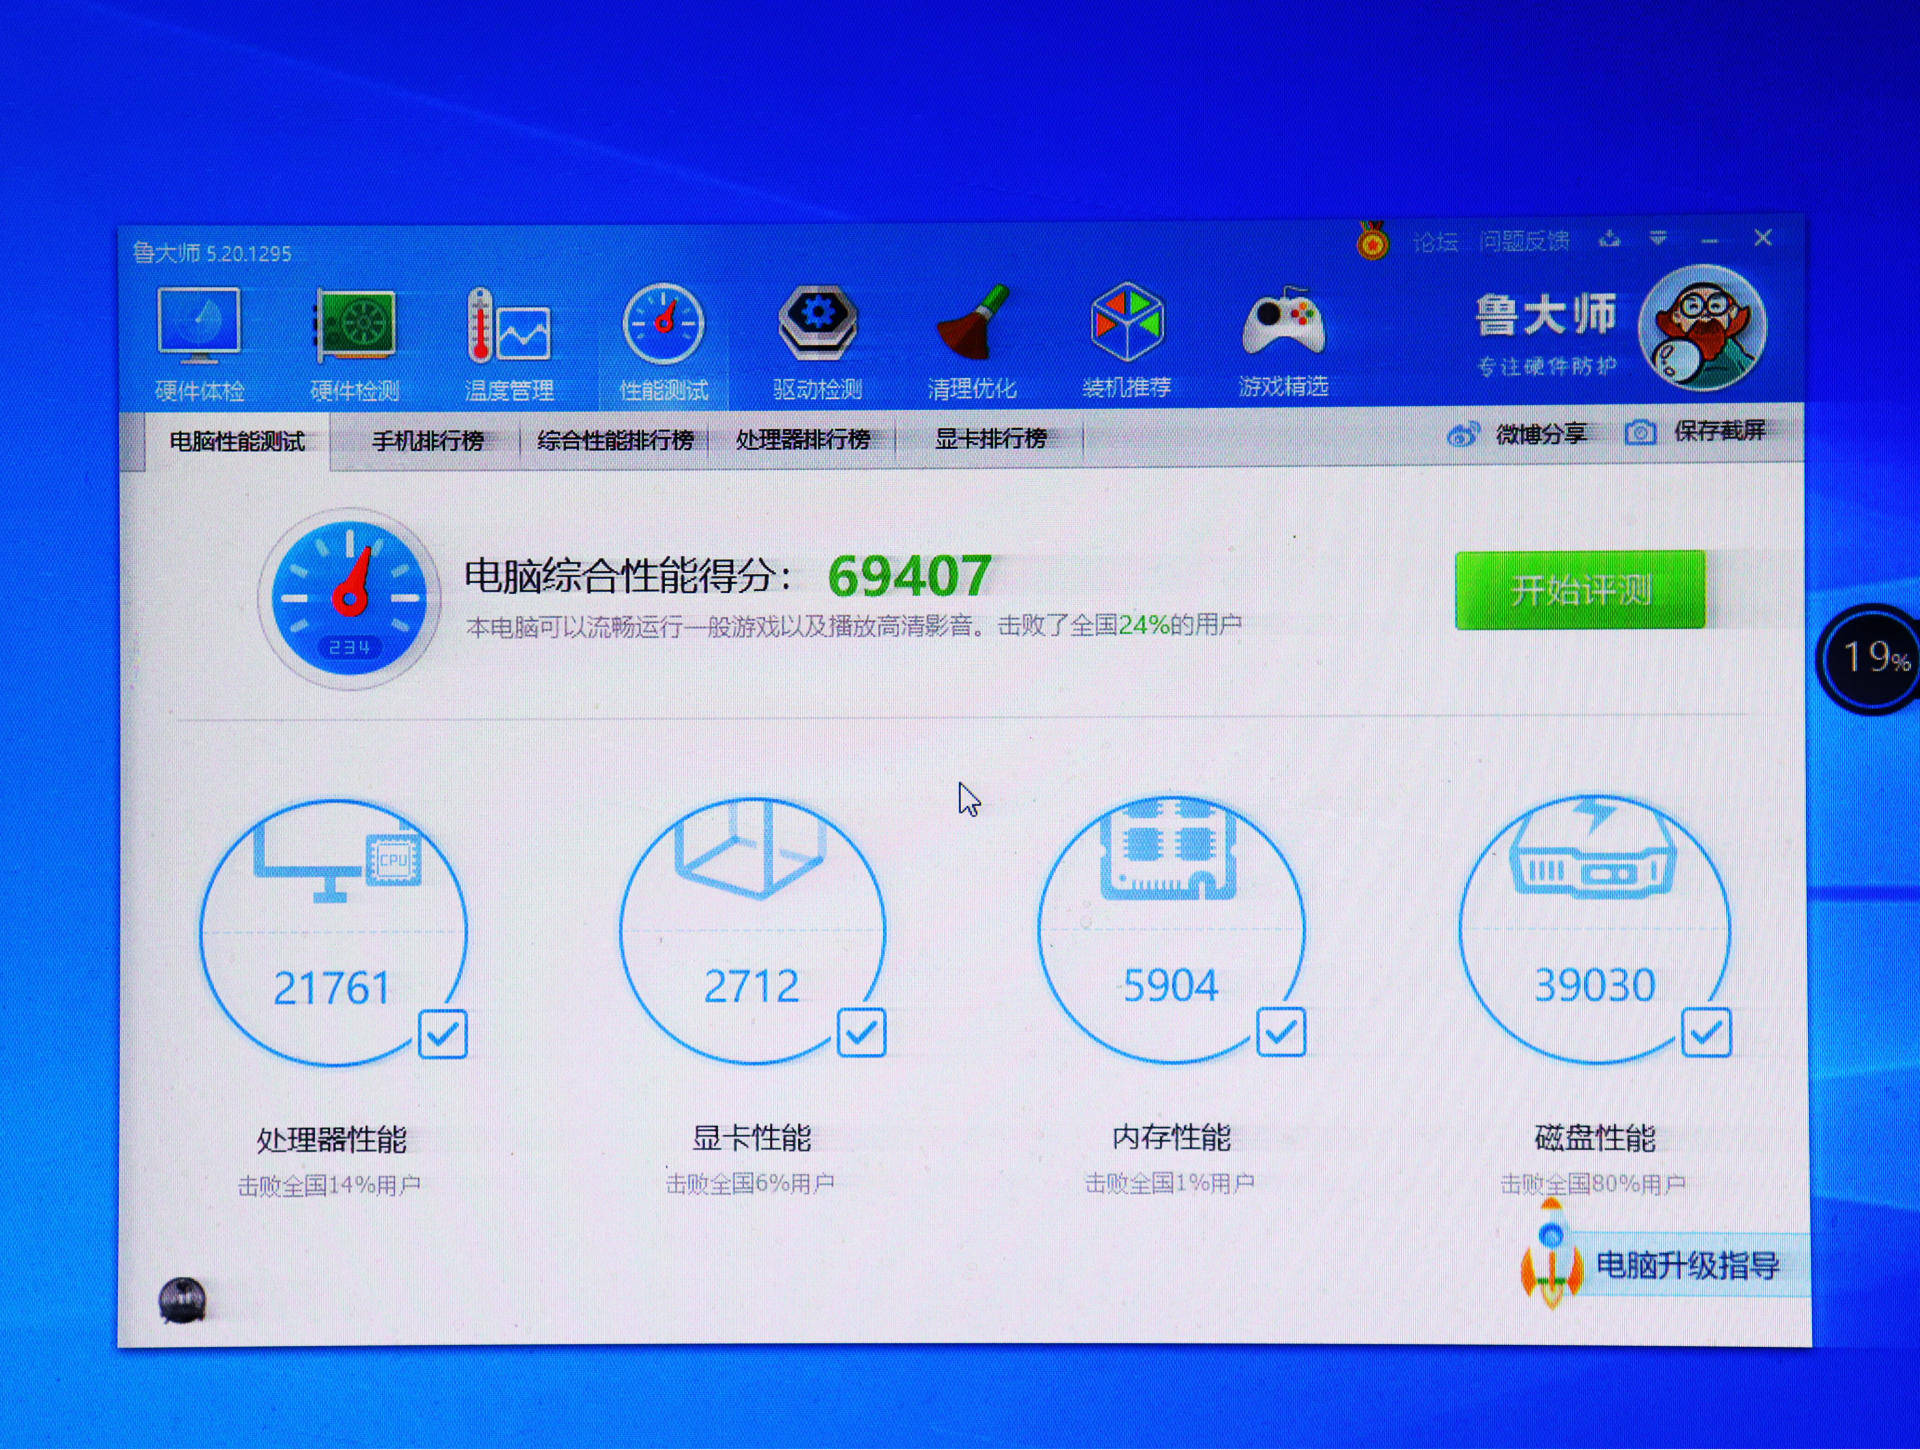Click the overall score speedometer gauge

pyautogui.click(x=349, y=598)
